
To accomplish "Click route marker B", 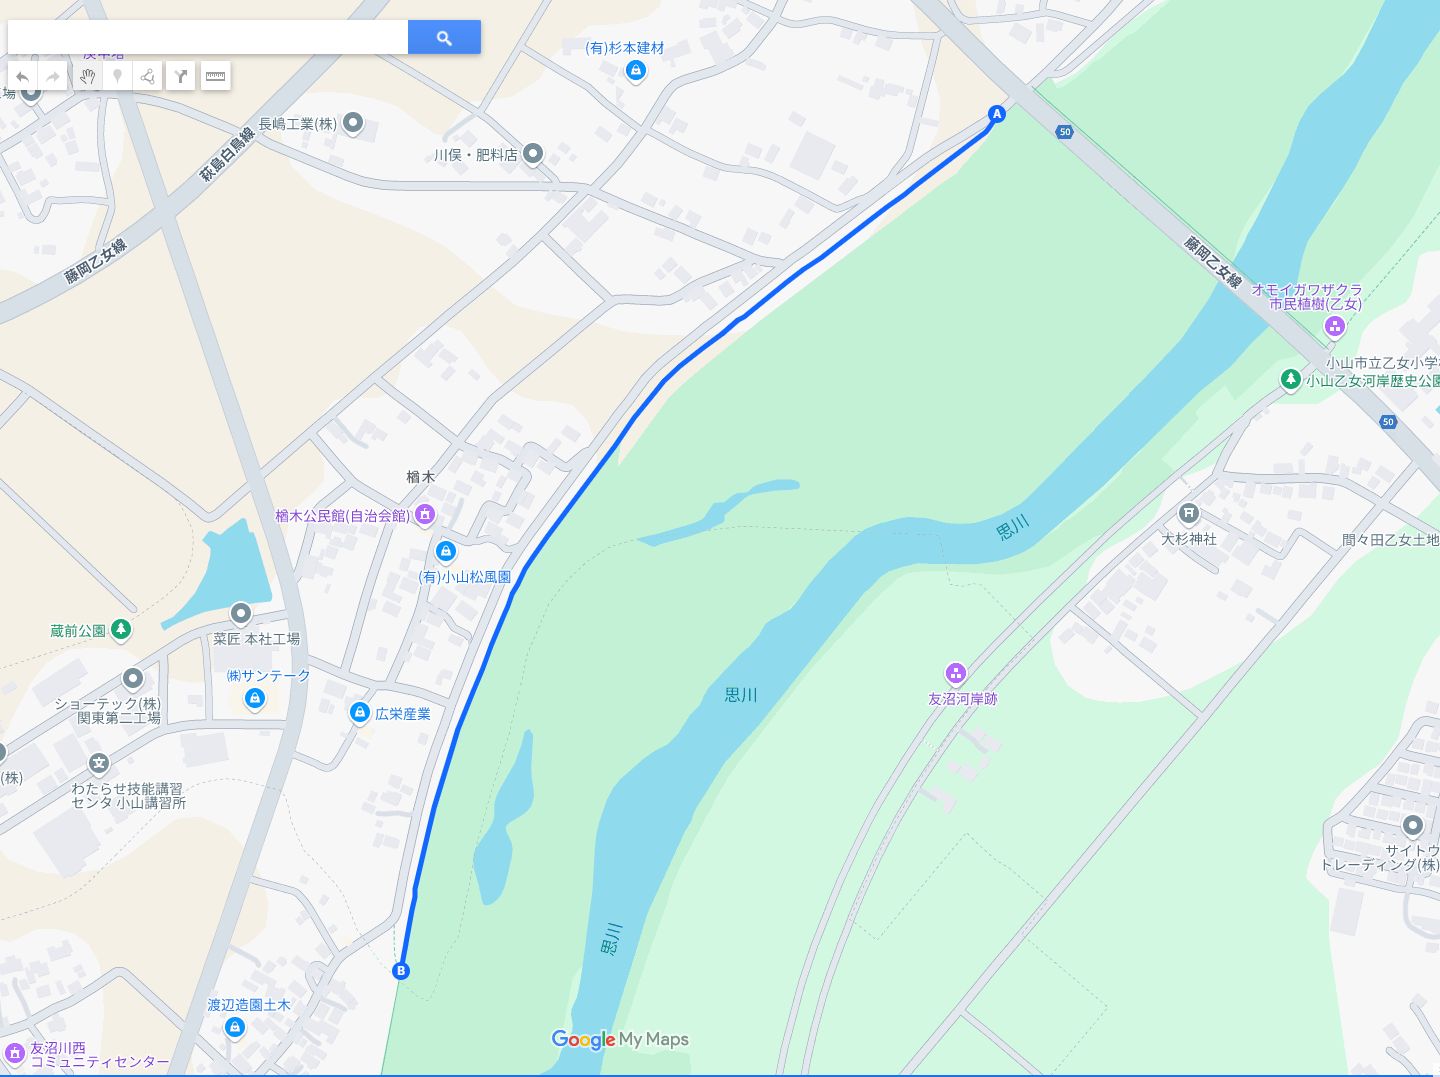I will pyautogui.click(x=401, y=970).
